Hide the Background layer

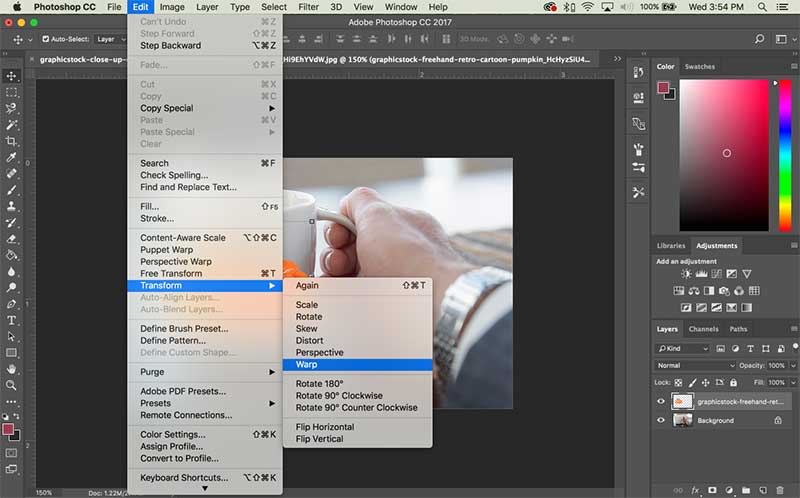coord(661,420)
